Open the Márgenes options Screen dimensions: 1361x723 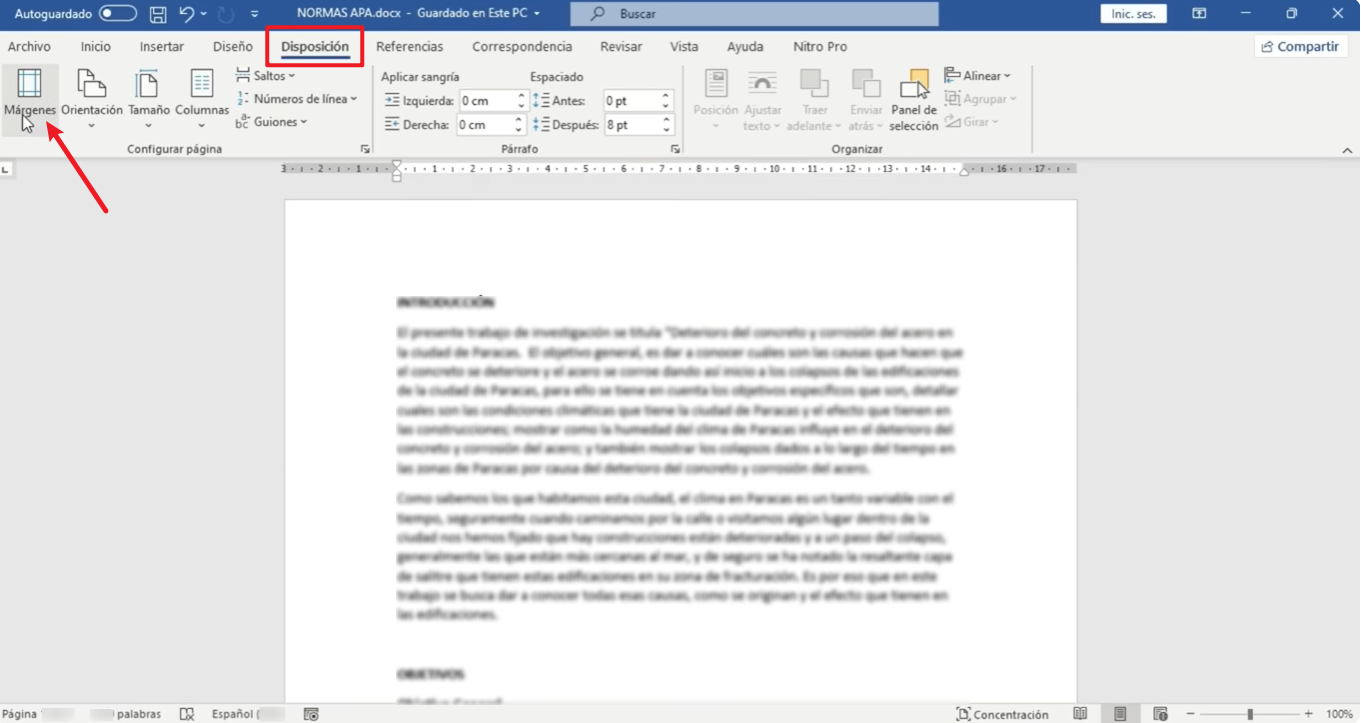[x=29, y=97]
